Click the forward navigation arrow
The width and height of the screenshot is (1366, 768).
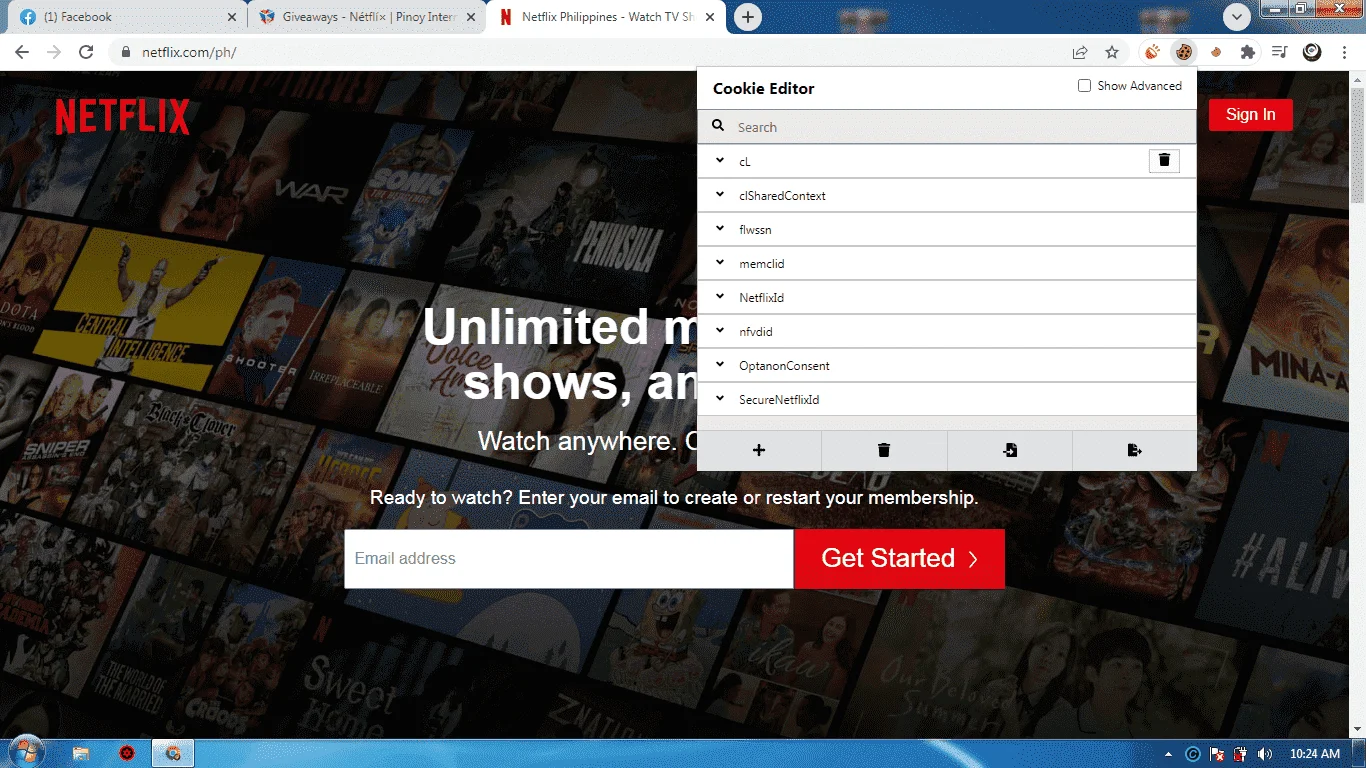[54, 52]
